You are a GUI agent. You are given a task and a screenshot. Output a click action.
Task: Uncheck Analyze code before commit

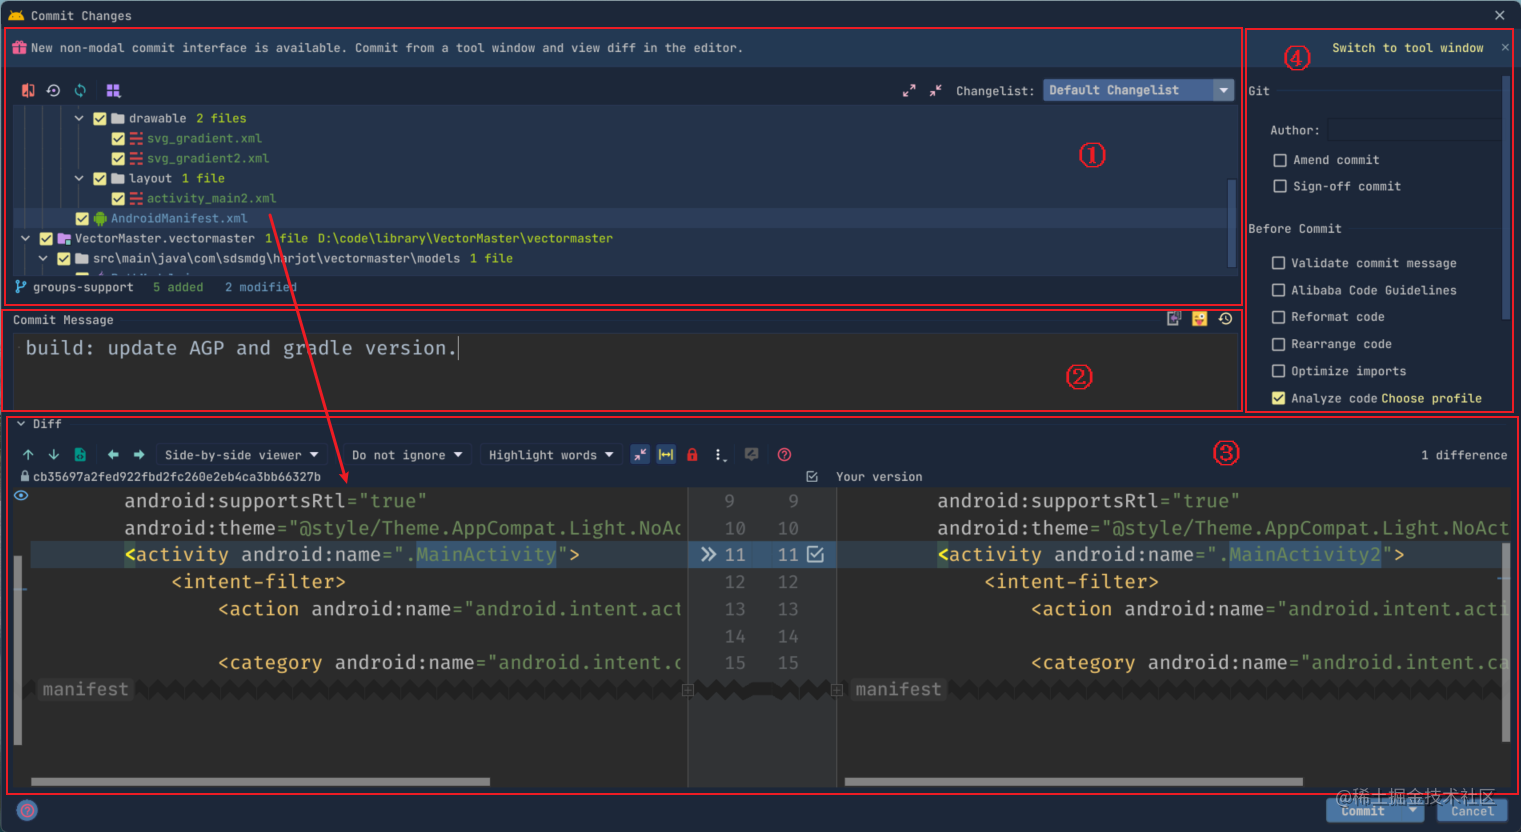click(x=1278, y=398)
